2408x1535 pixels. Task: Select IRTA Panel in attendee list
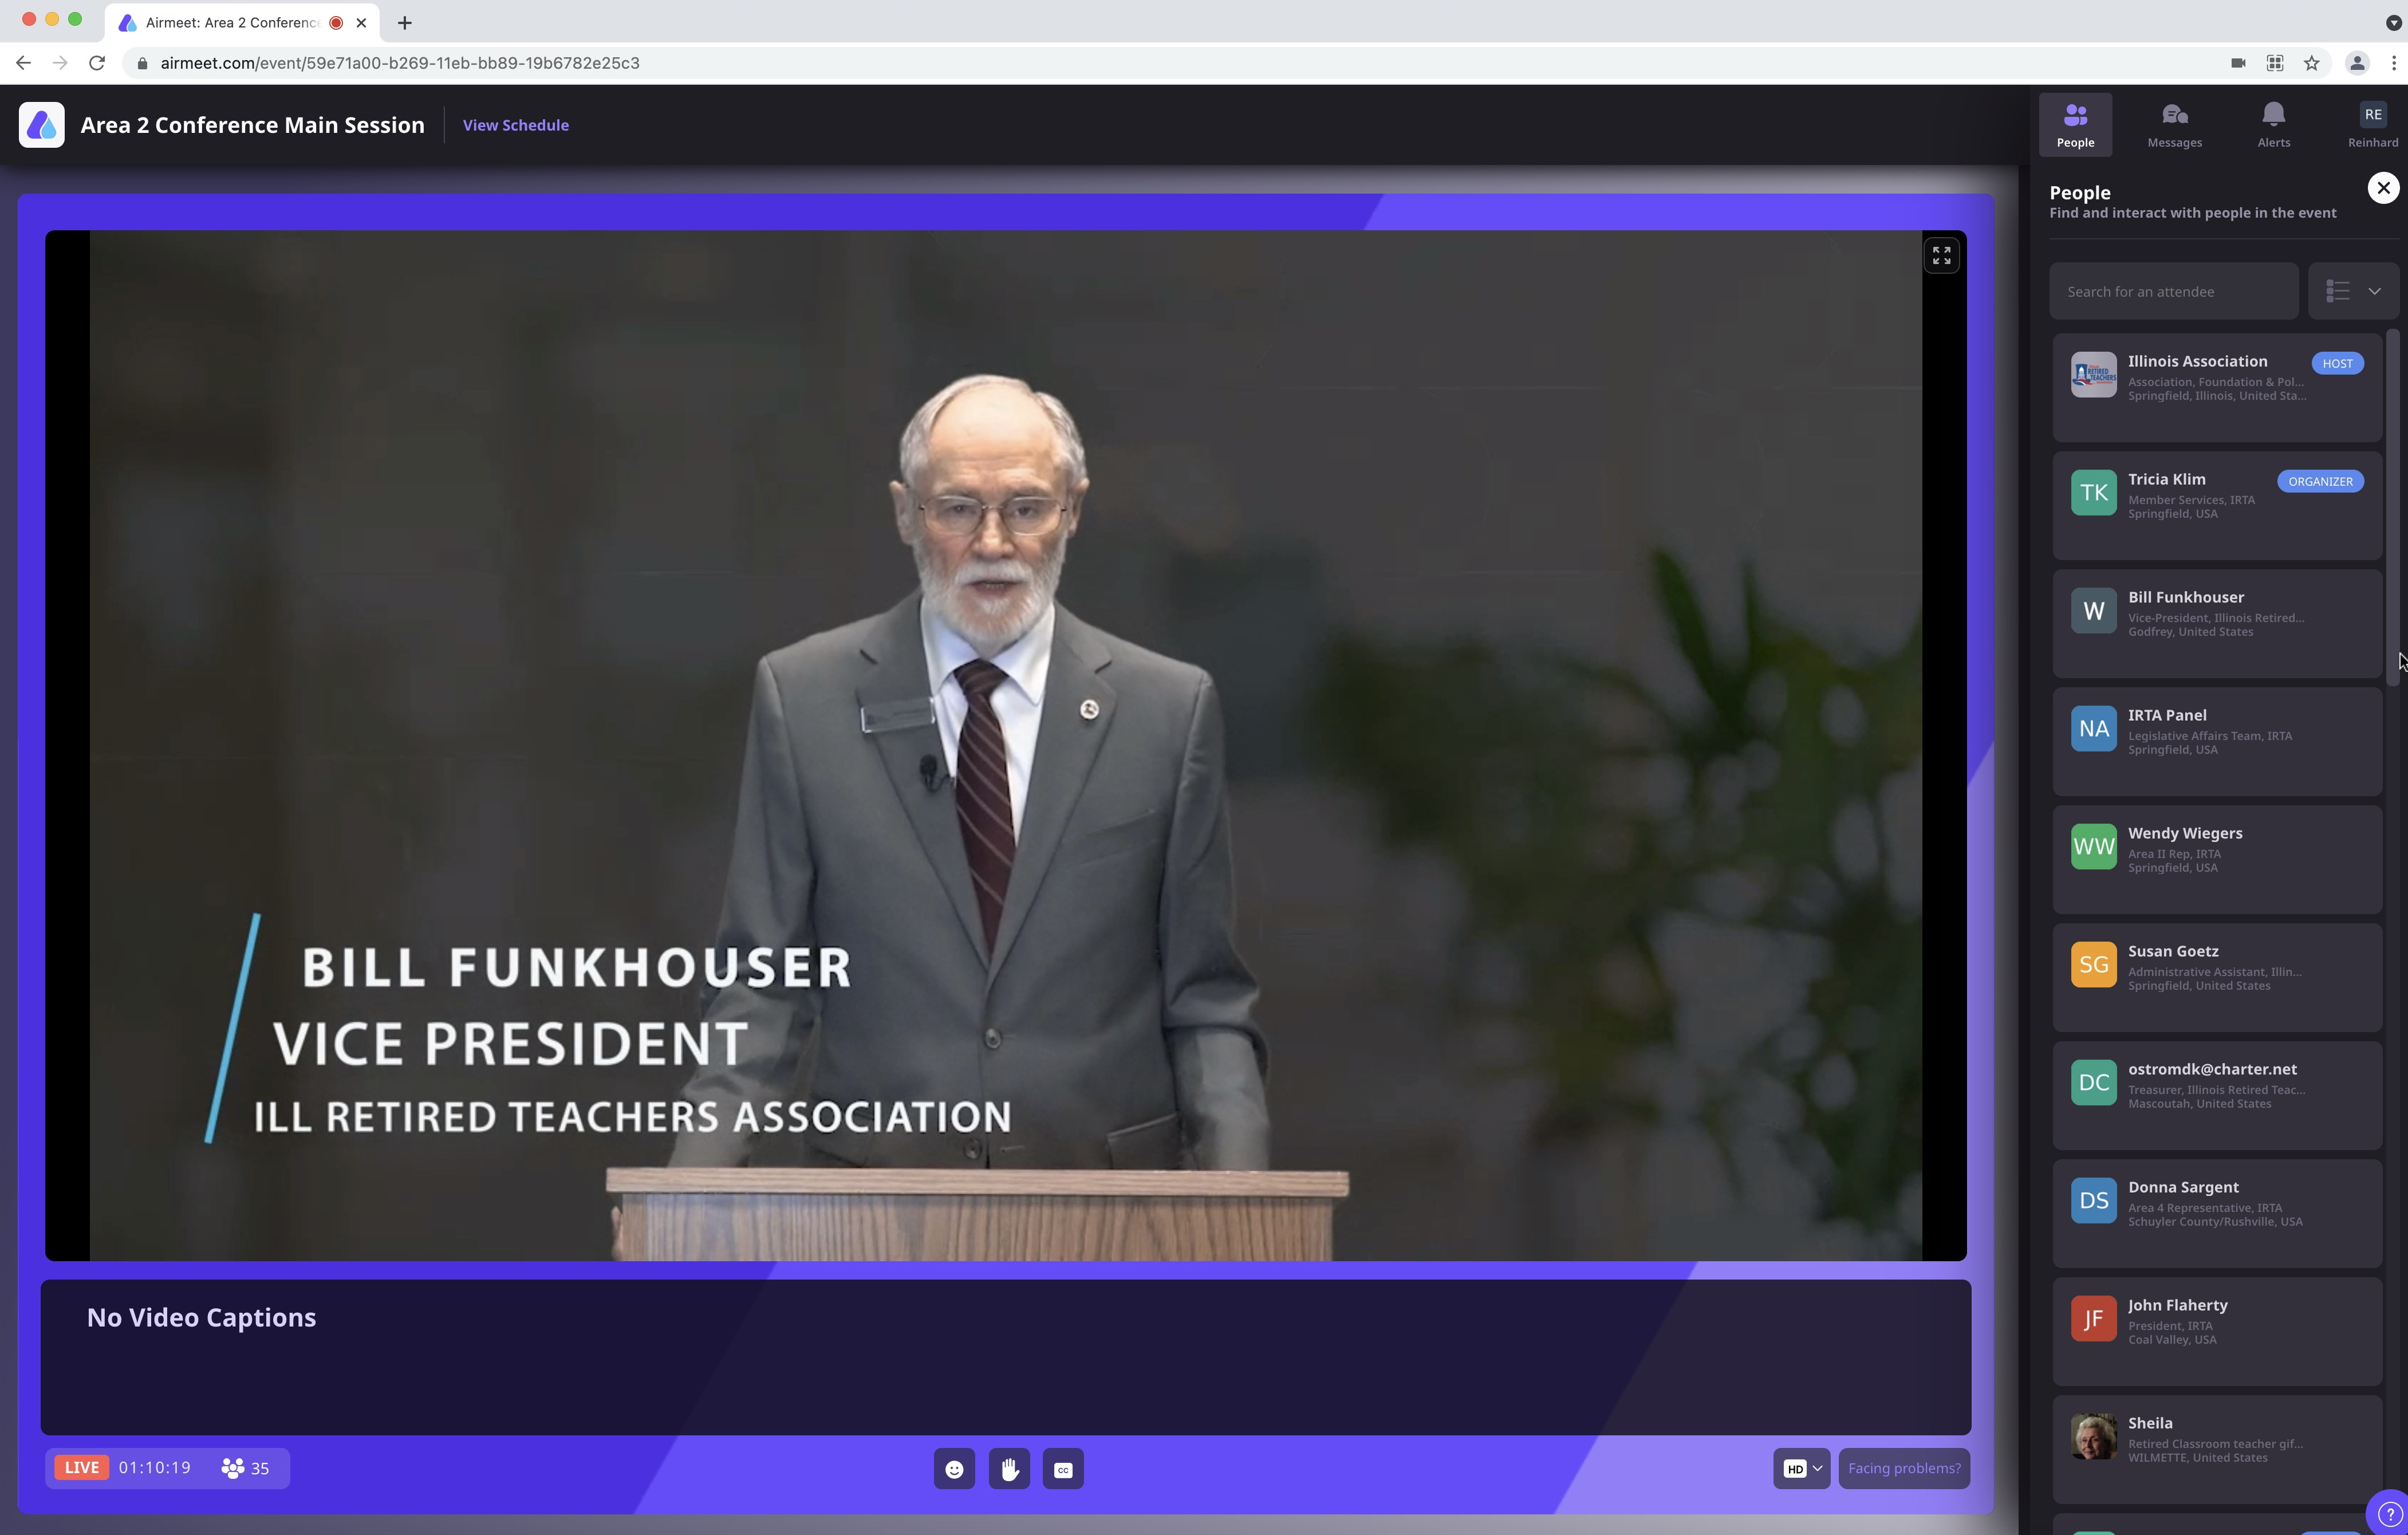pos(2217,742)
